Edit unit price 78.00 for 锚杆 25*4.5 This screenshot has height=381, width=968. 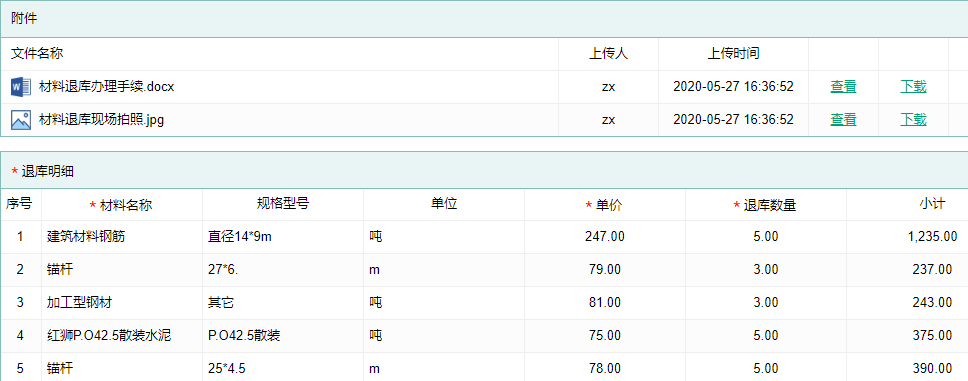click(604, 369)
